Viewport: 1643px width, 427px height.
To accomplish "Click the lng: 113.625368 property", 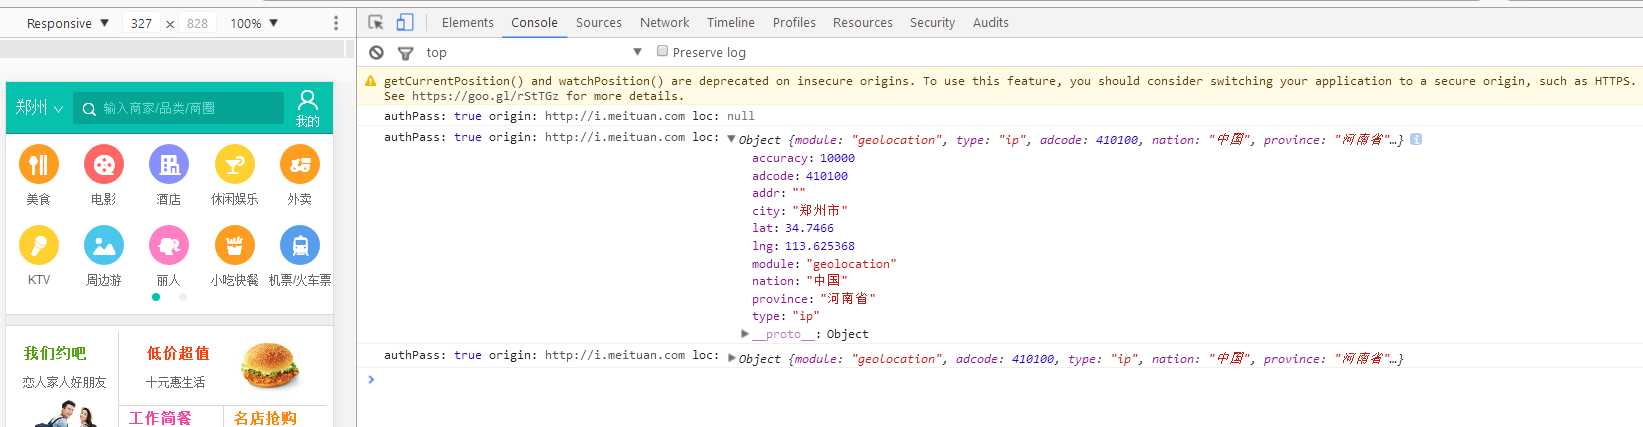I will pyautogui.click(x=803, y=246).
